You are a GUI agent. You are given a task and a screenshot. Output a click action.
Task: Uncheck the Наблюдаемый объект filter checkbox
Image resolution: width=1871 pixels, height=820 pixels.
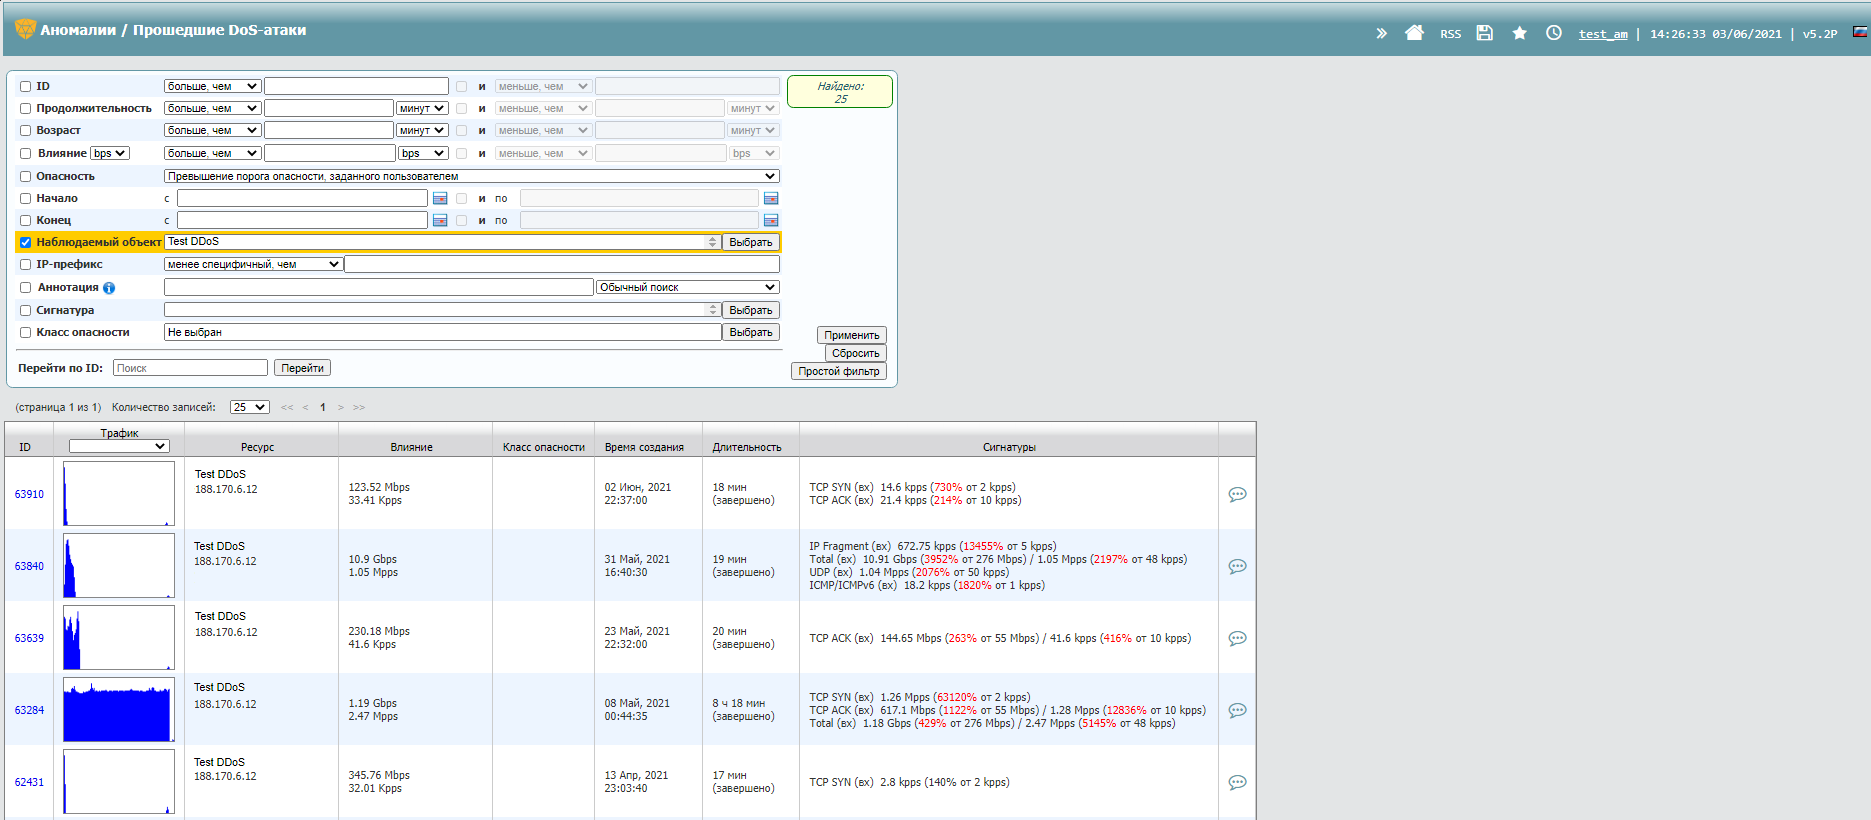click(26, 242)
